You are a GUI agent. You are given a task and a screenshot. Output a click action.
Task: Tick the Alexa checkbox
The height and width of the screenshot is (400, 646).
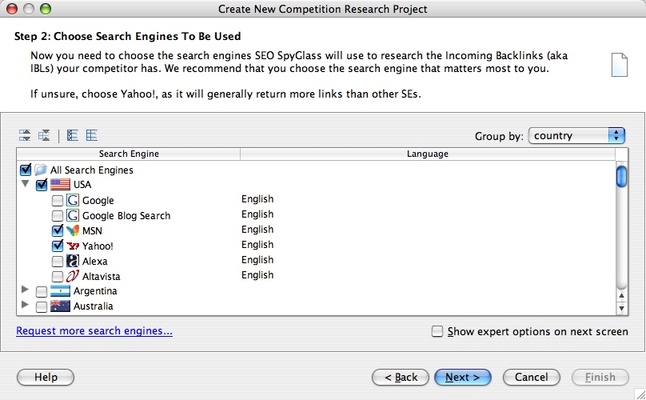pyautogui.click(x=57, y=261)
